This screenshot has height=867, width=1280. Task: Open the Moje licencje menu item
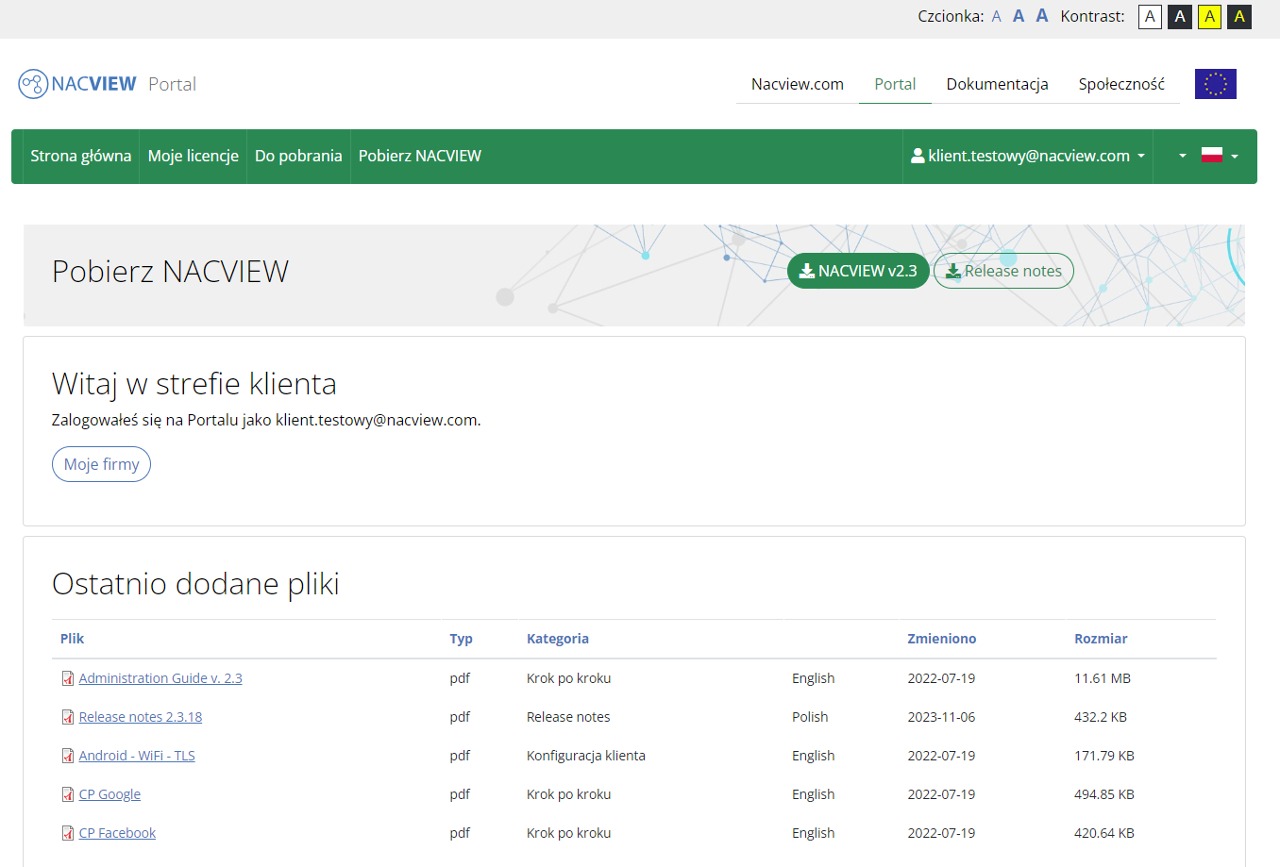tap(193, 156)
